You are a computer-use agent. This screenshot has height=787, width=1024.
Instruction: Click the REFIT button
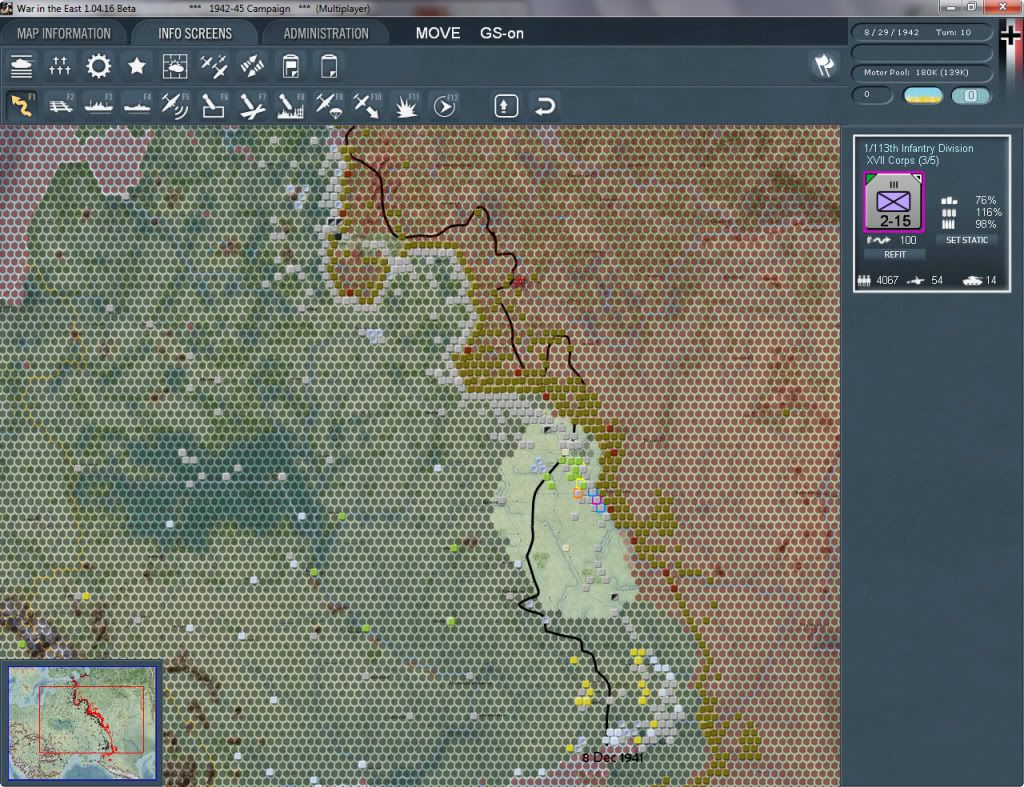coord(895,255)
